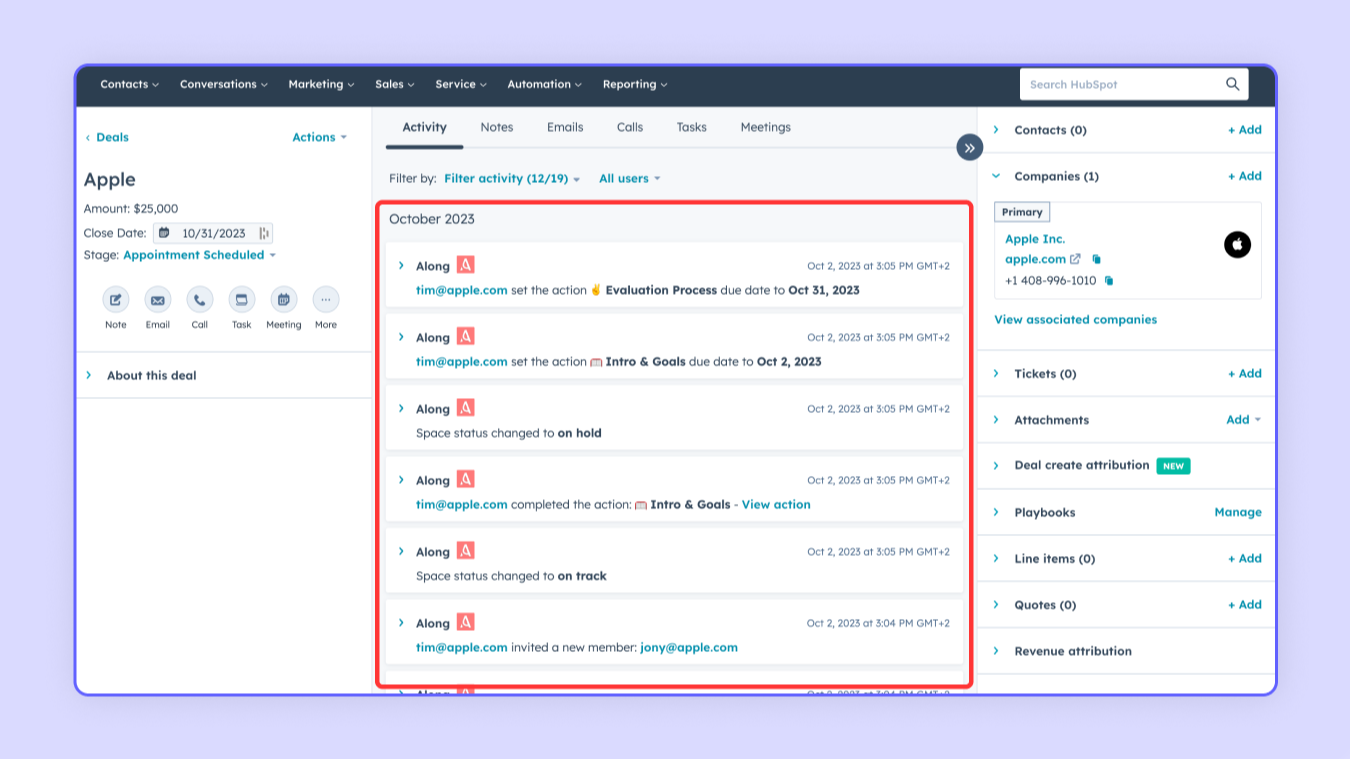Click View associated companies link
This screenshot has height=759, width=1350.
point(1075,320)
